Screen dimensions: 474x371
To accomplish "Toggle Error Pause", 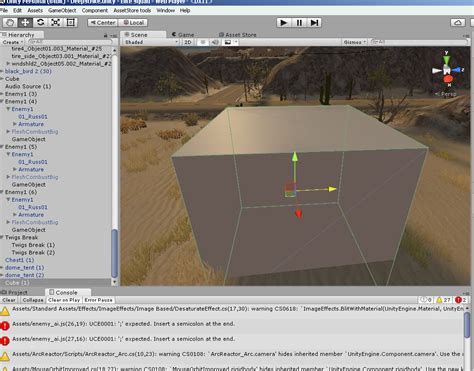I will (98, 300).
